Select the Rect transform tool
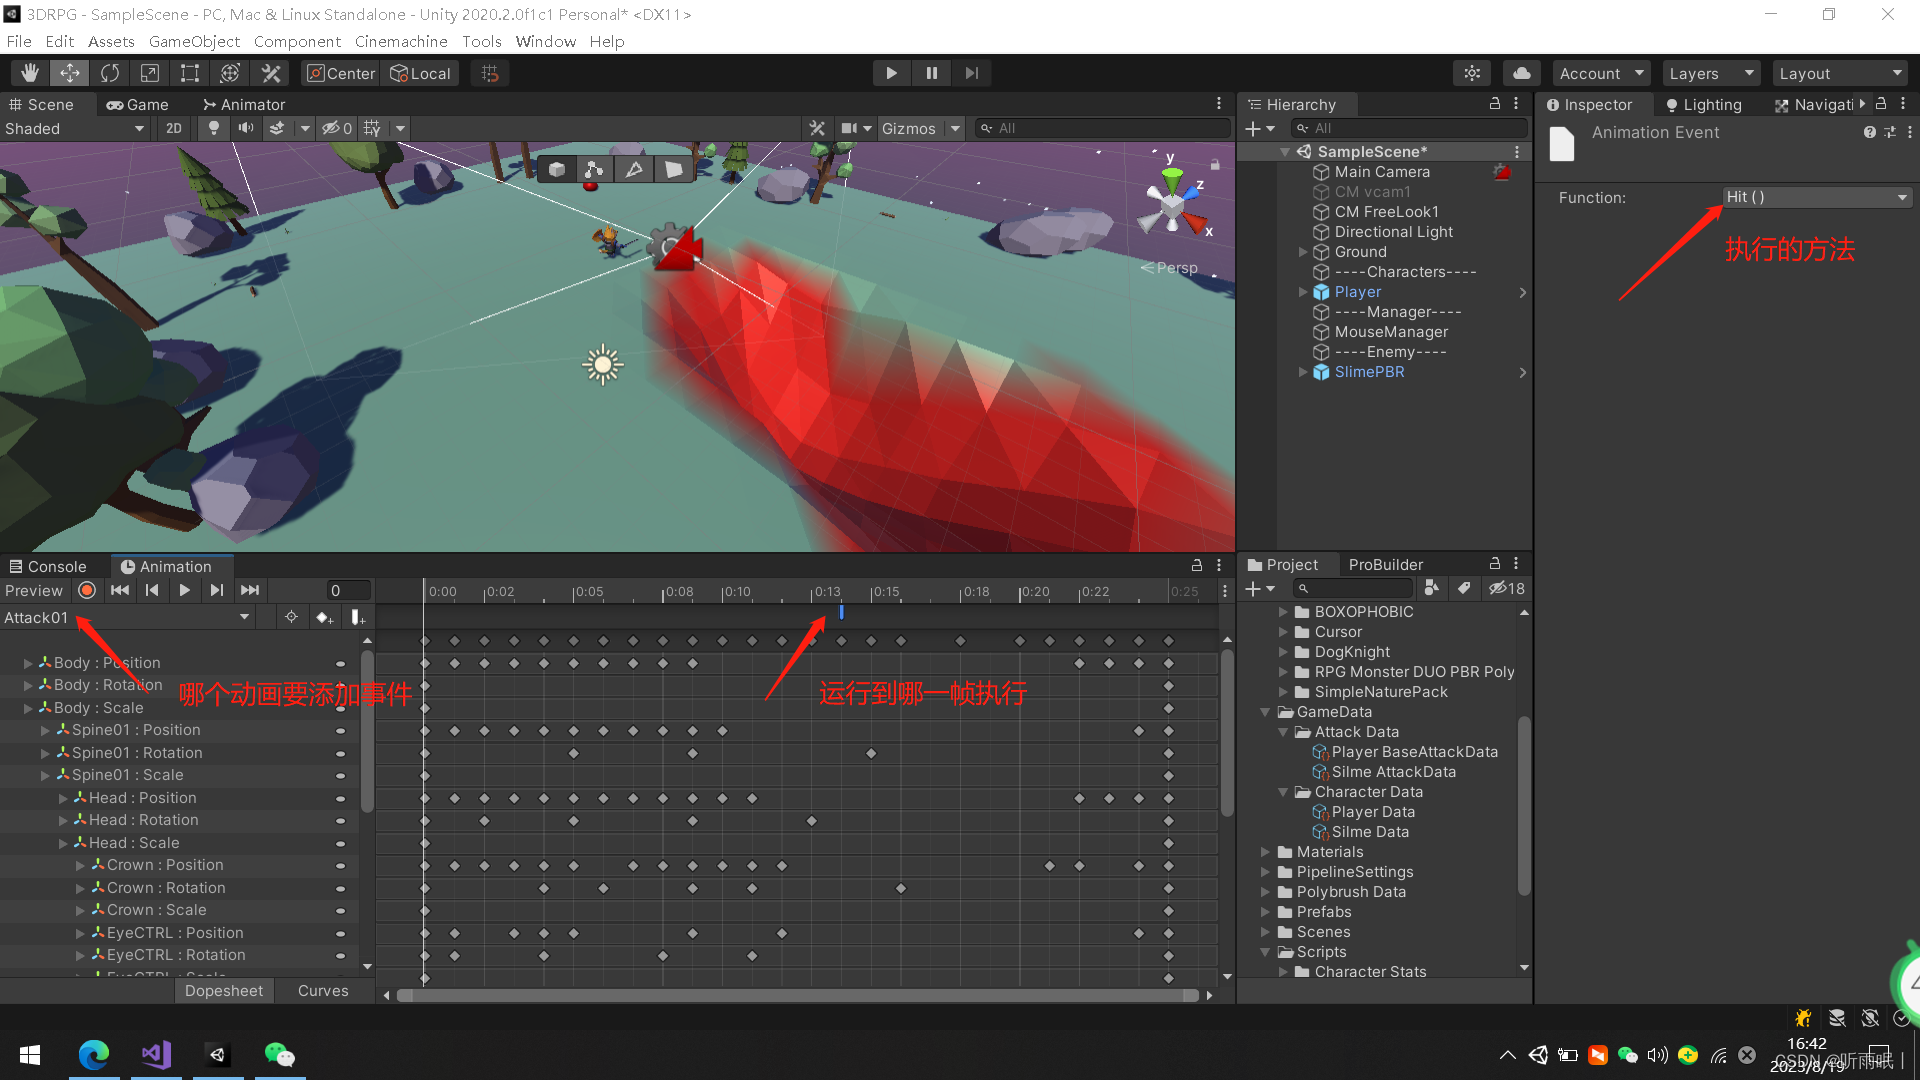The width and height of the screenshot is (1920, 1080). [190, 73]
